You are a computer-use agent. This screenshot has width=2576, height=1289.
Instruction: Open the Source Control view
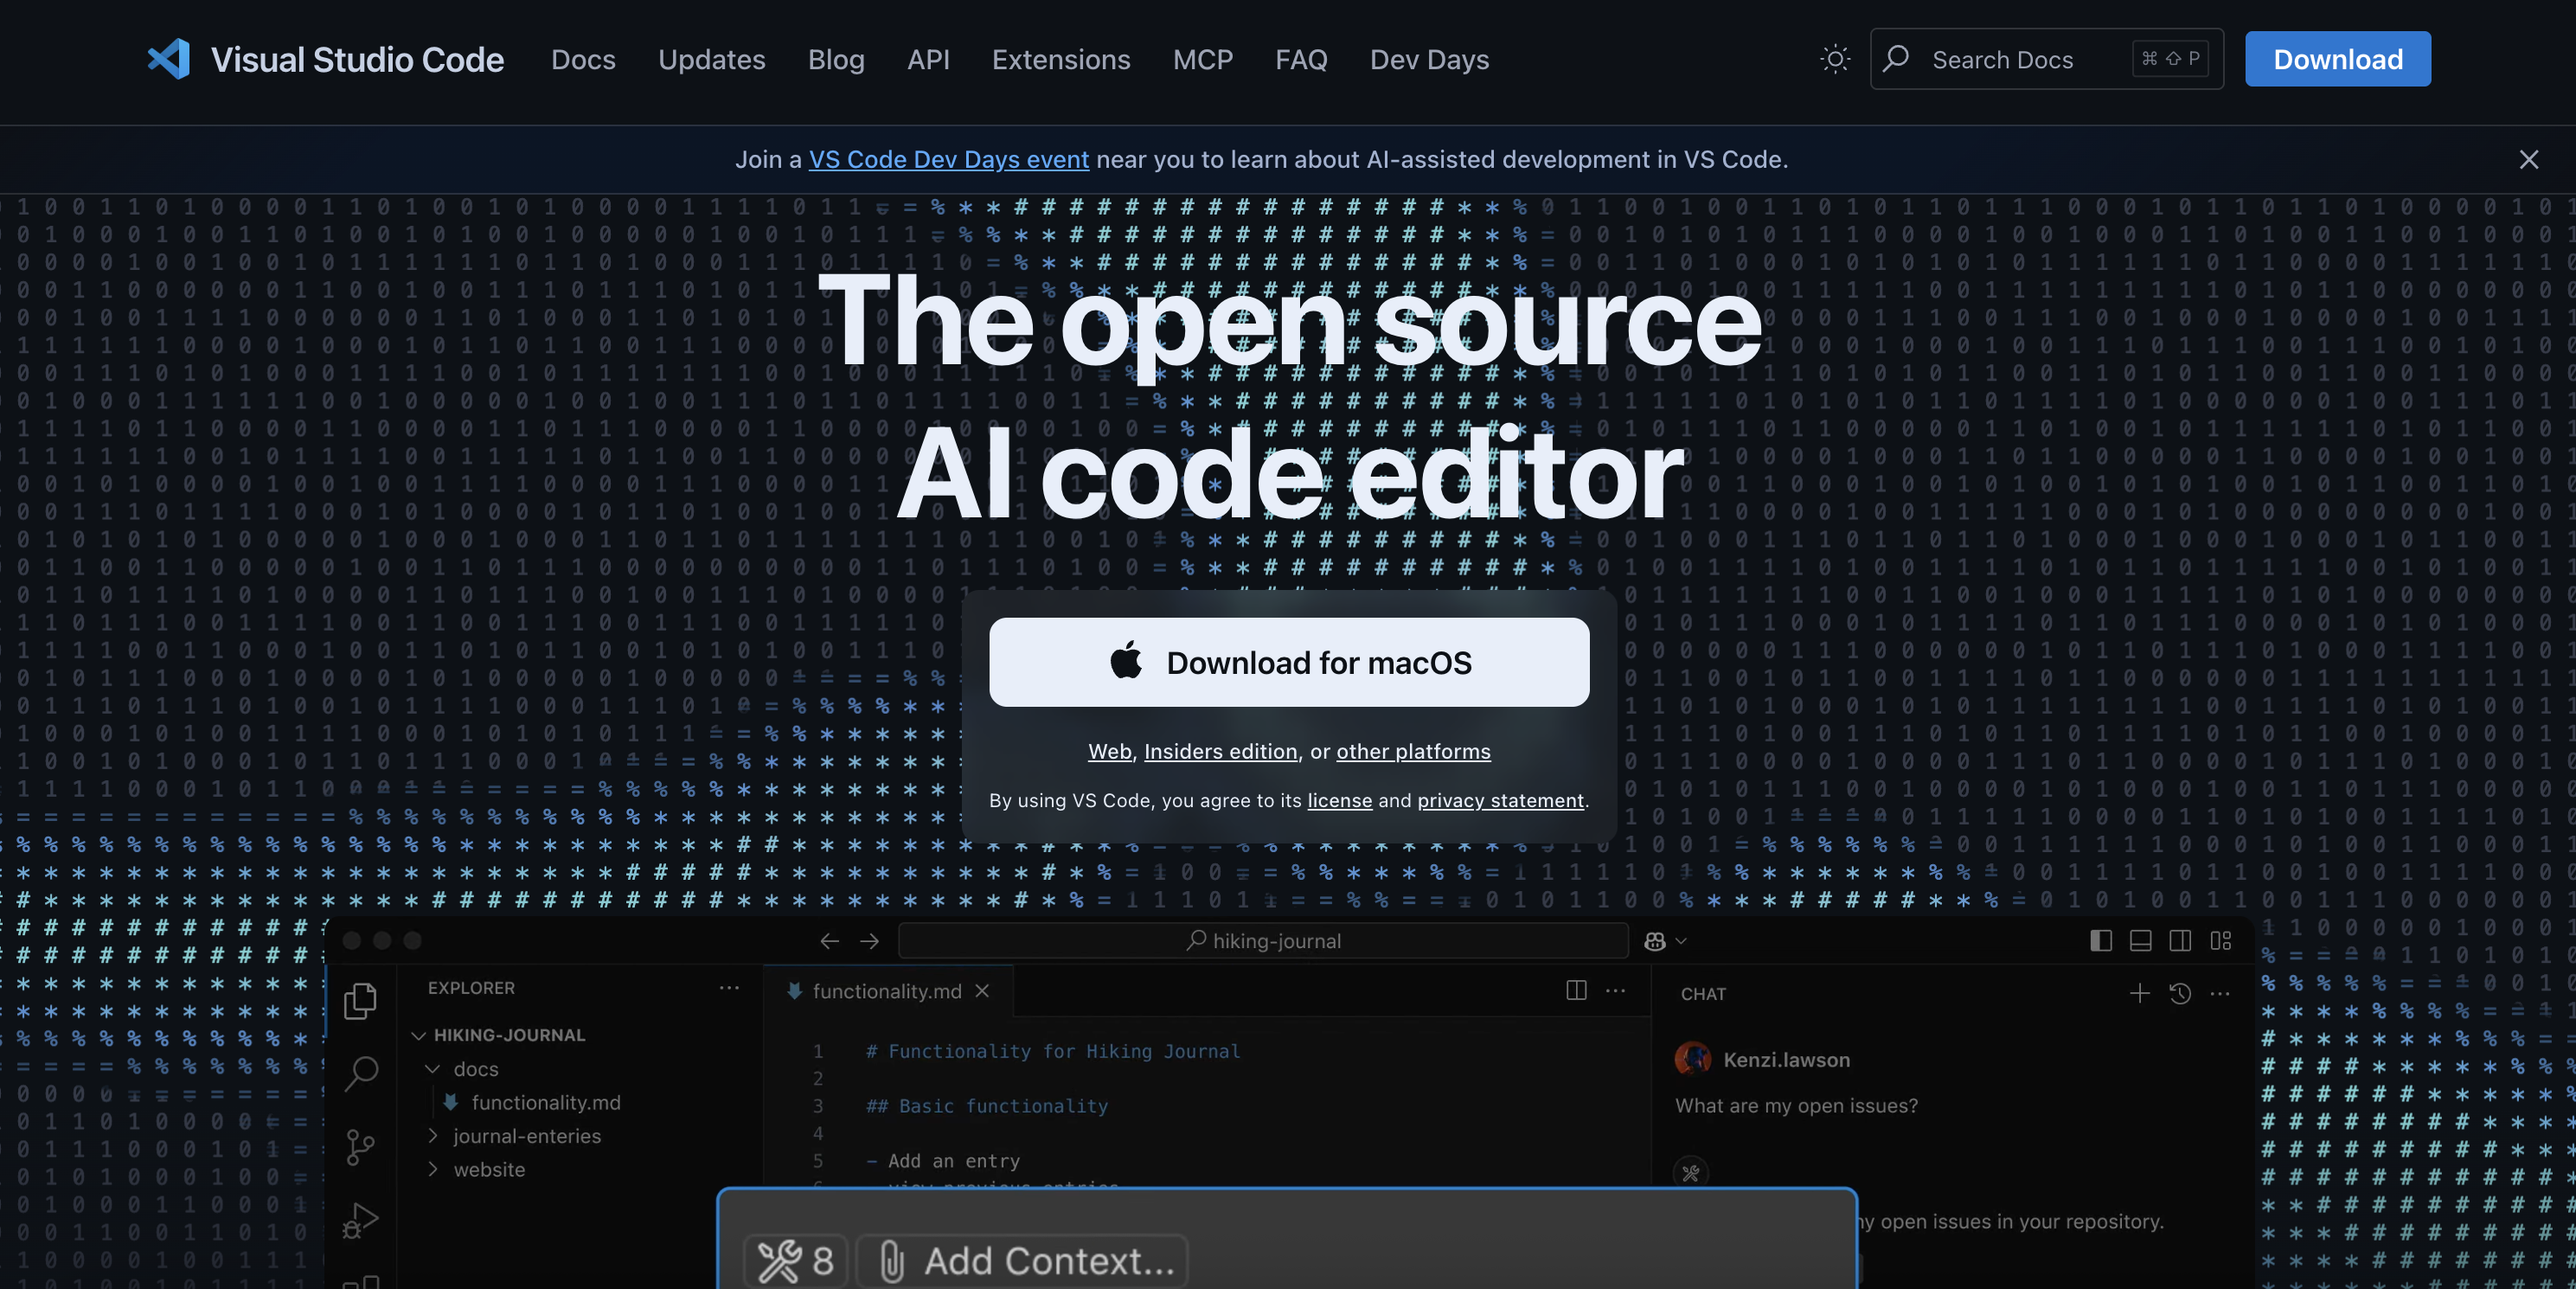(x=360, y=1147)
